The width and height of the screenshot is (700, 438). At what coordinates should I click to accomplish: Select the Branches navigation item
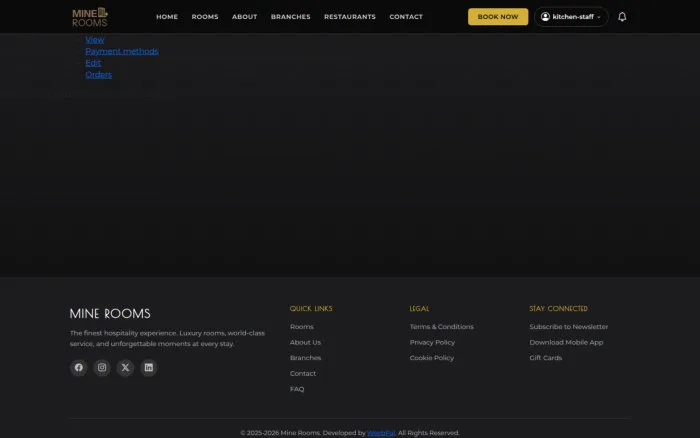point(290,17)
